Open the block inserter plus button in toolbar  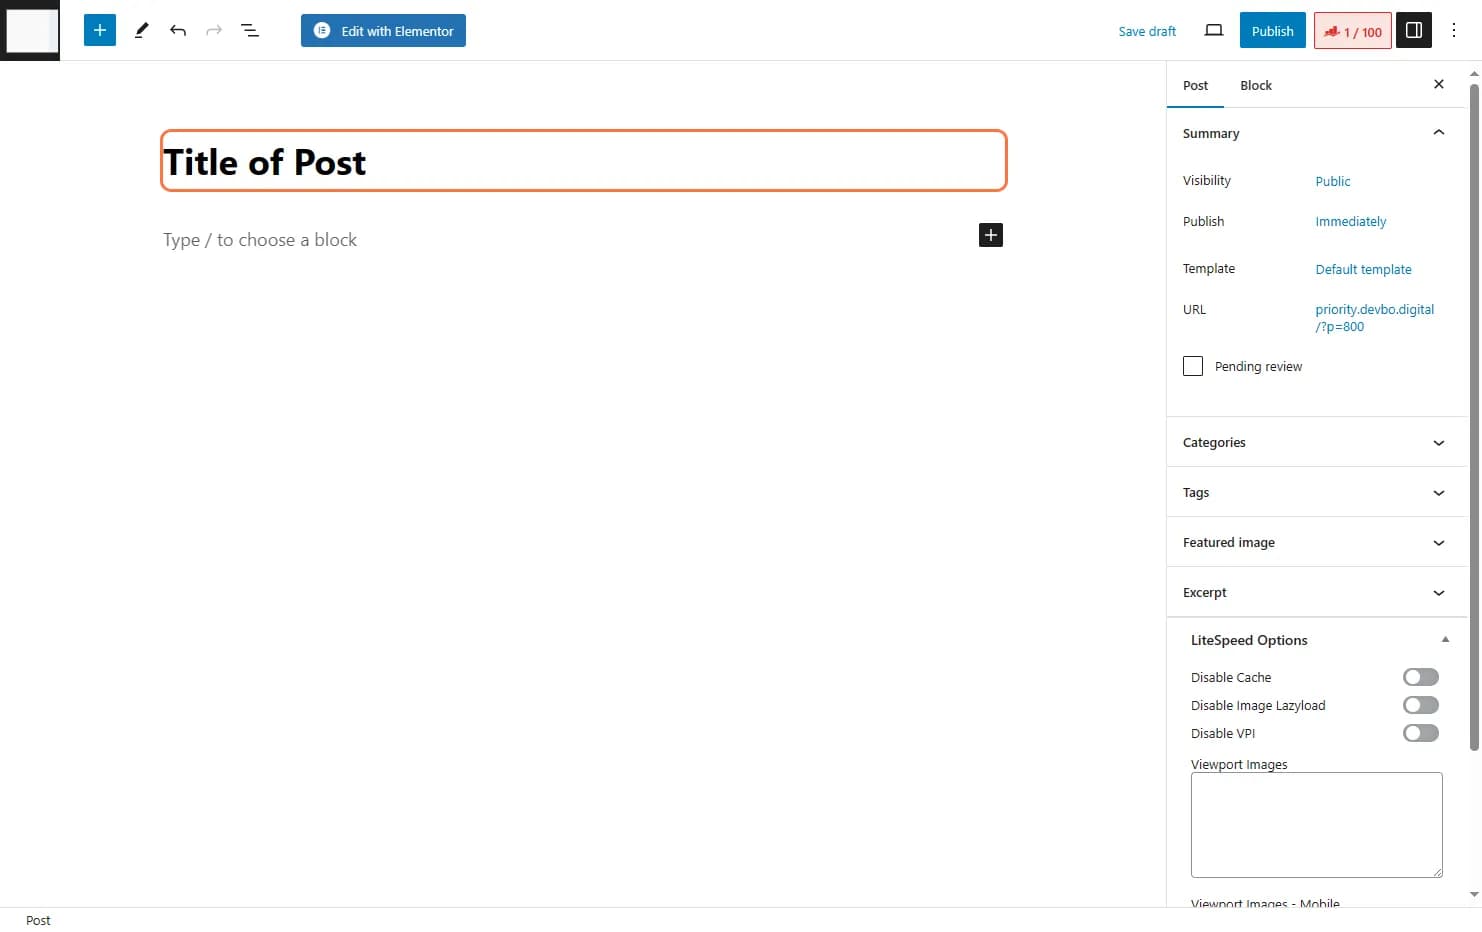[100, 30]
